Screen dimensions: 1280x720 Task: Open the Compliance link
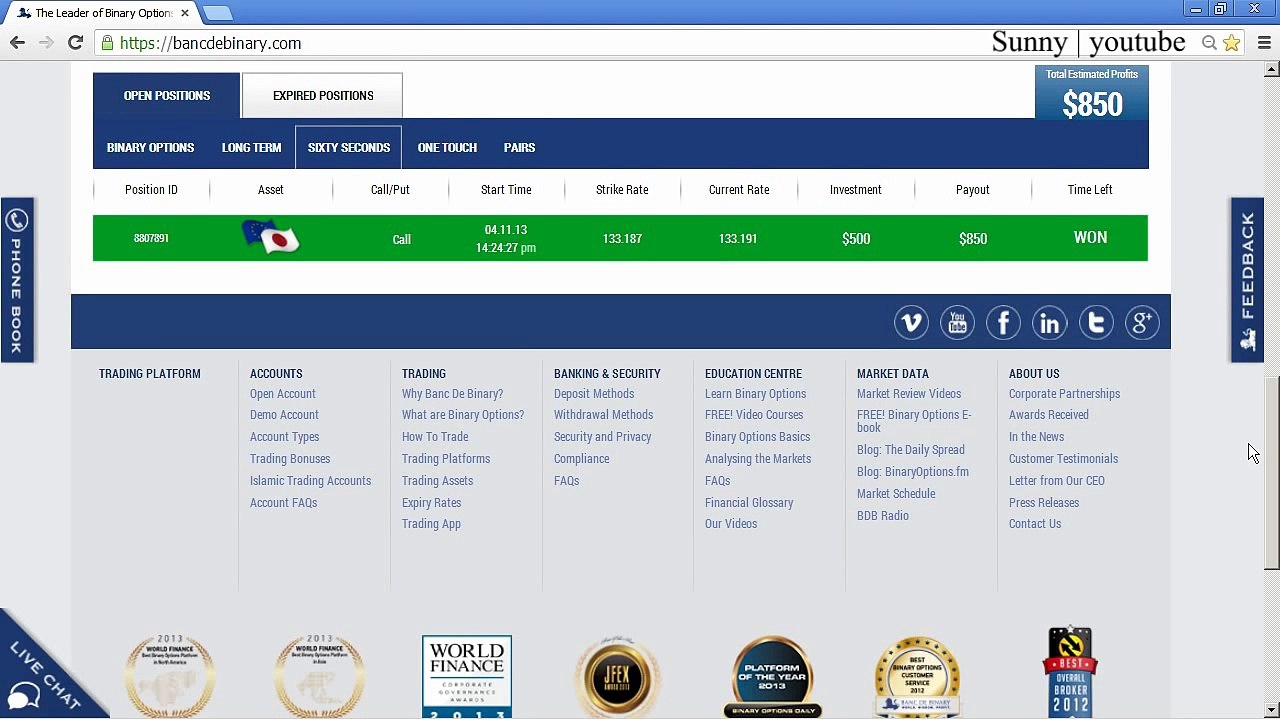click(581, 459)
